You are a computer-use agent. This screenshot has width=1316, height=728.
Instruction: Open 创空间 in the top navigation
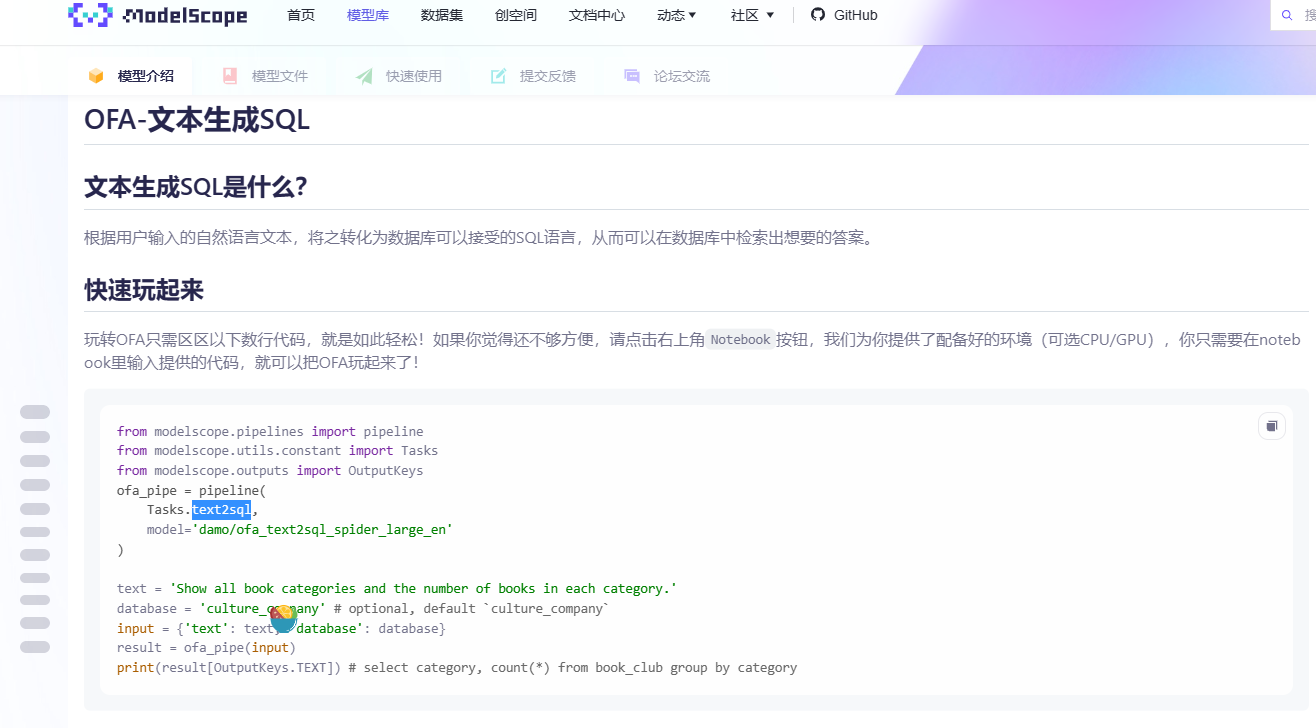(516, 15)
